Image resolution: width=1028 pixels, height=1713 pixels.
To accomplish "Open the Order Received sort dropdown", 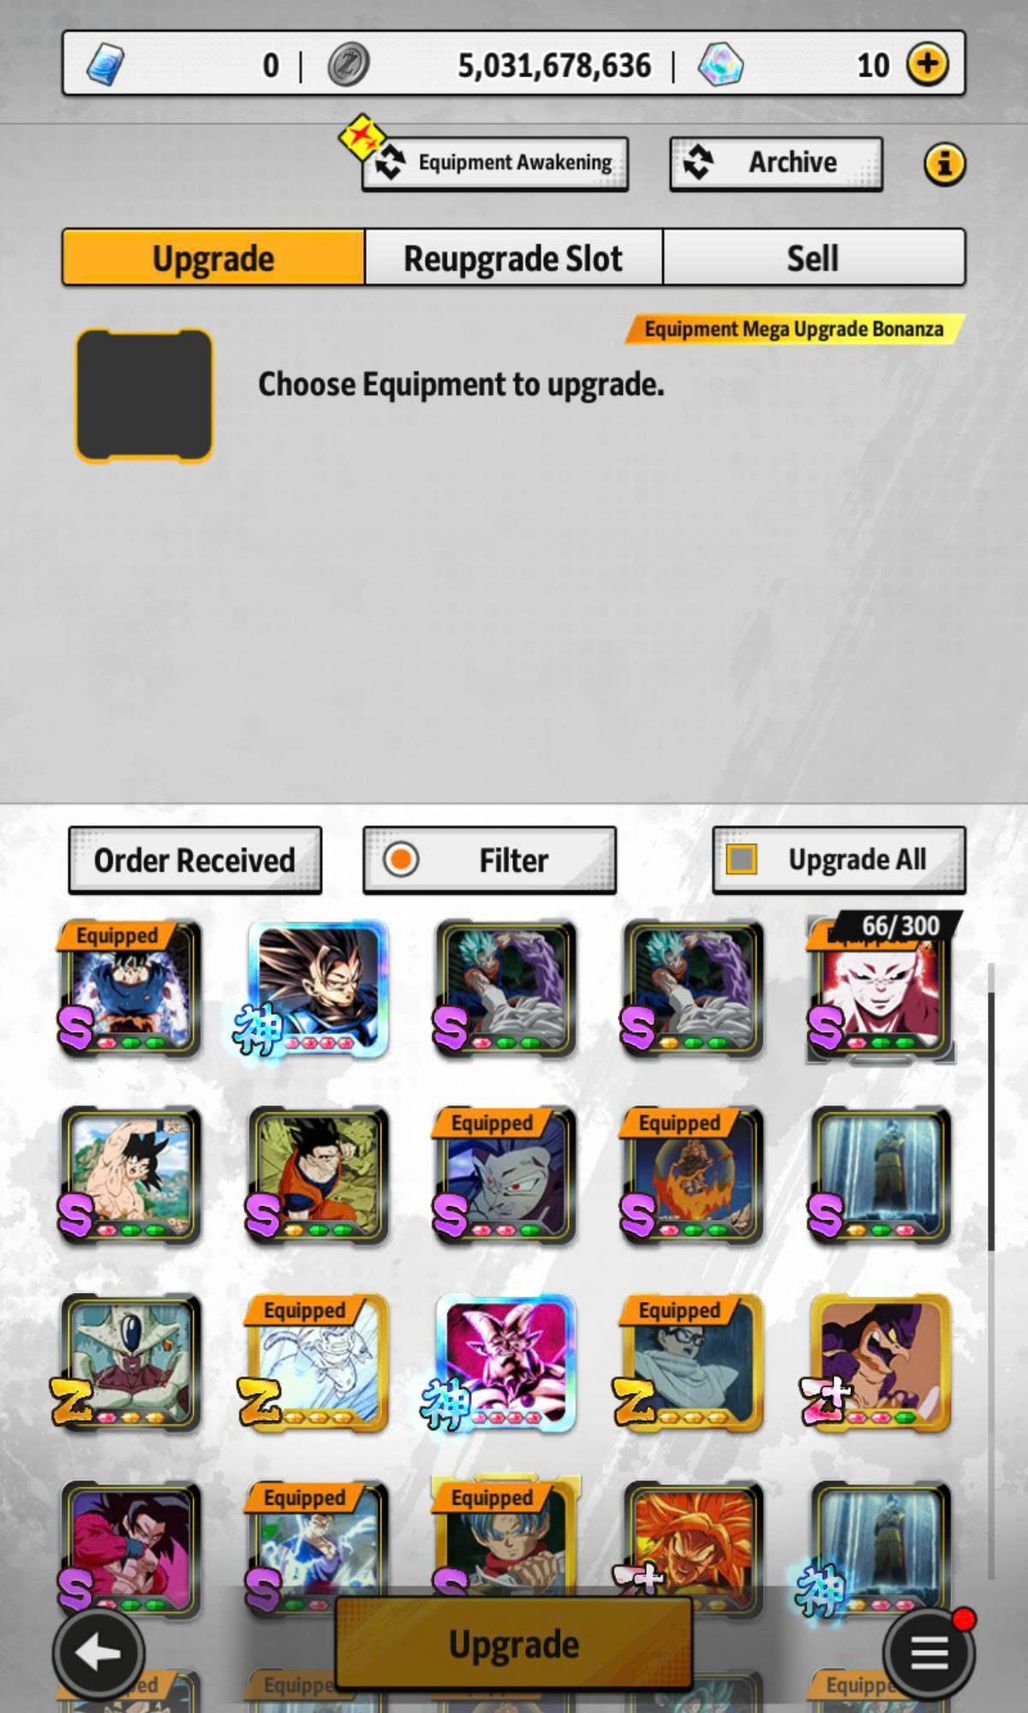I will coord(195,860).
